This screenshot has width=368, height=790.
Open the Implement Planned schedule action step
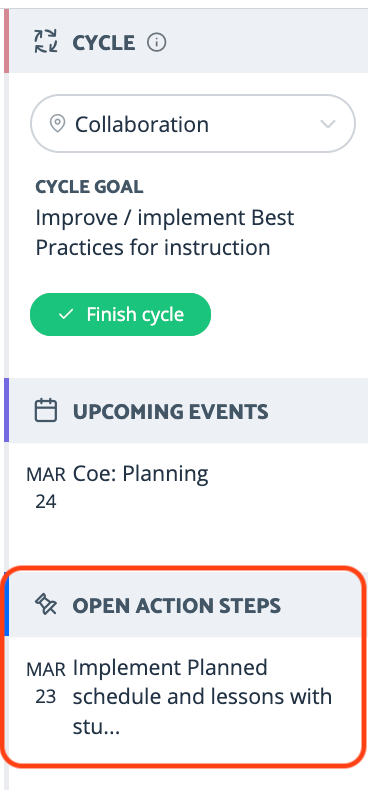[x=202, y=697]
